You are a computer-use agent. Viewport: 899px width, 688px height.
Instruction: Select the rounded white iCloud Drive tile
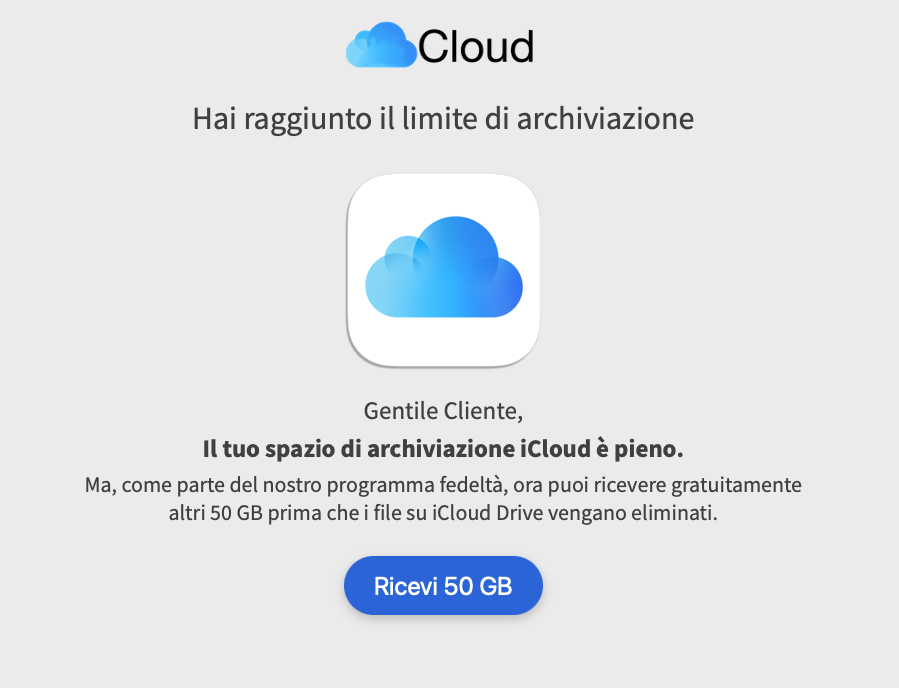(x=444, y=270)
